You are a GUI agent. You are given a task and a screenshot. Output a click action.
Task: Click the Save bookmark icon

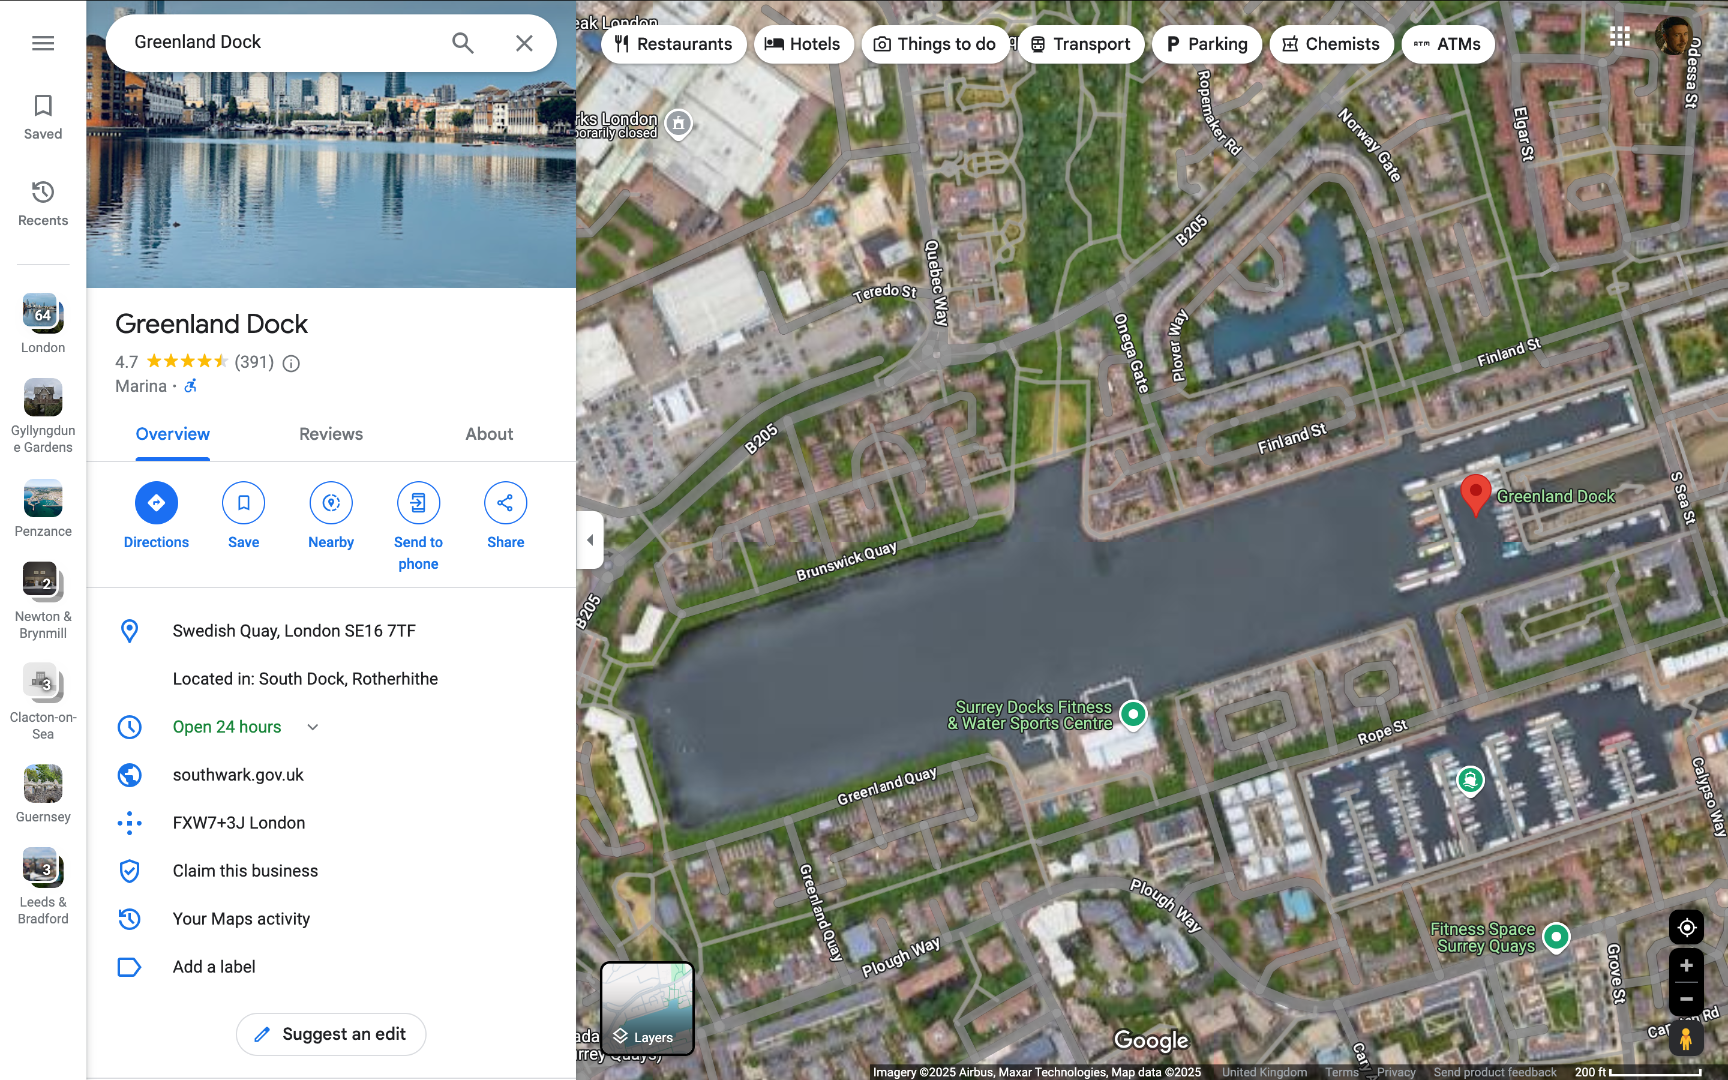pyautogui.click(x=243, y=503)
